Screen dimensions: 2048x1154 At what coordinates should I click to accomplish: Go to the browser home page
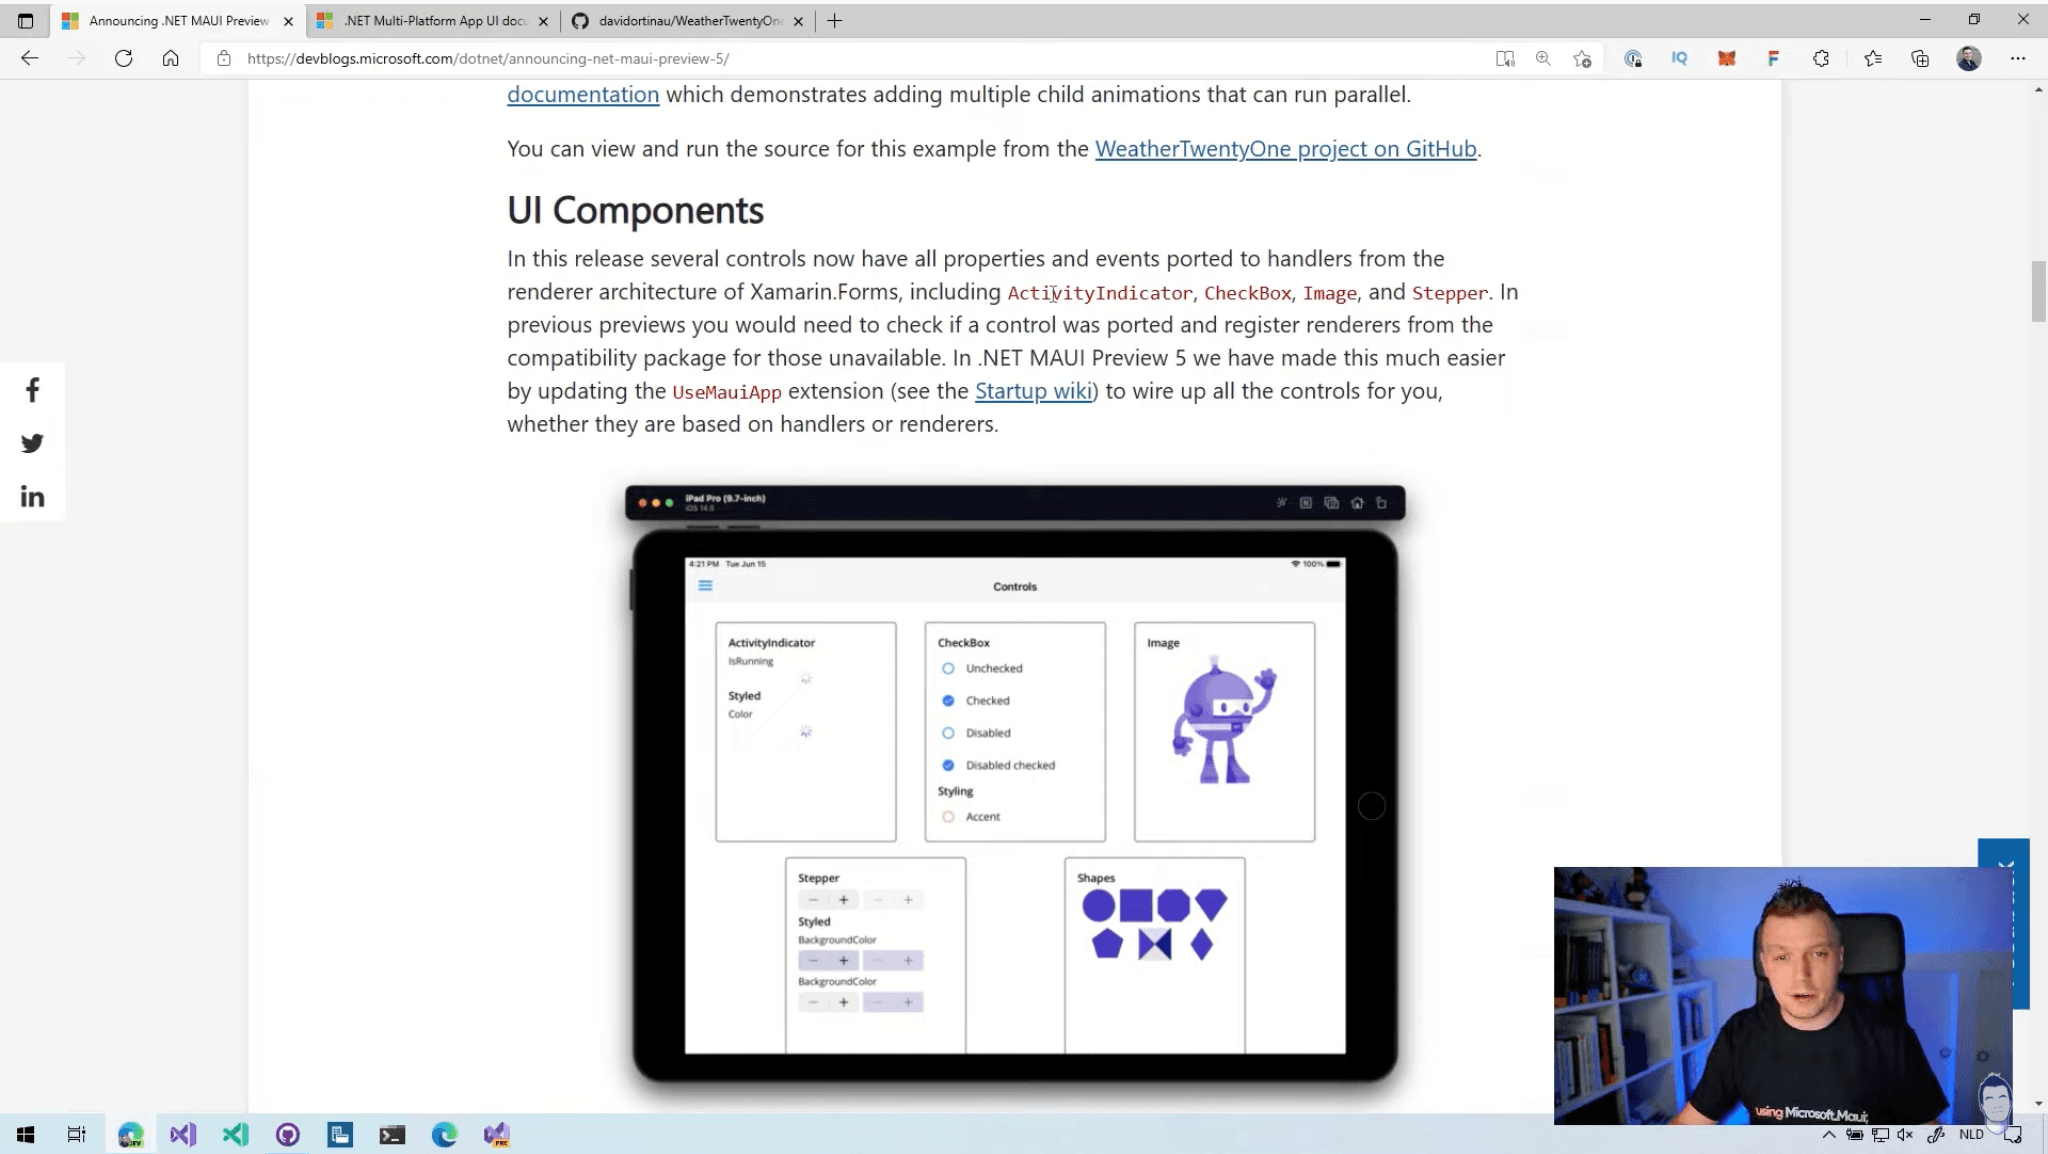pyautogui.click(x=171, y=58)
